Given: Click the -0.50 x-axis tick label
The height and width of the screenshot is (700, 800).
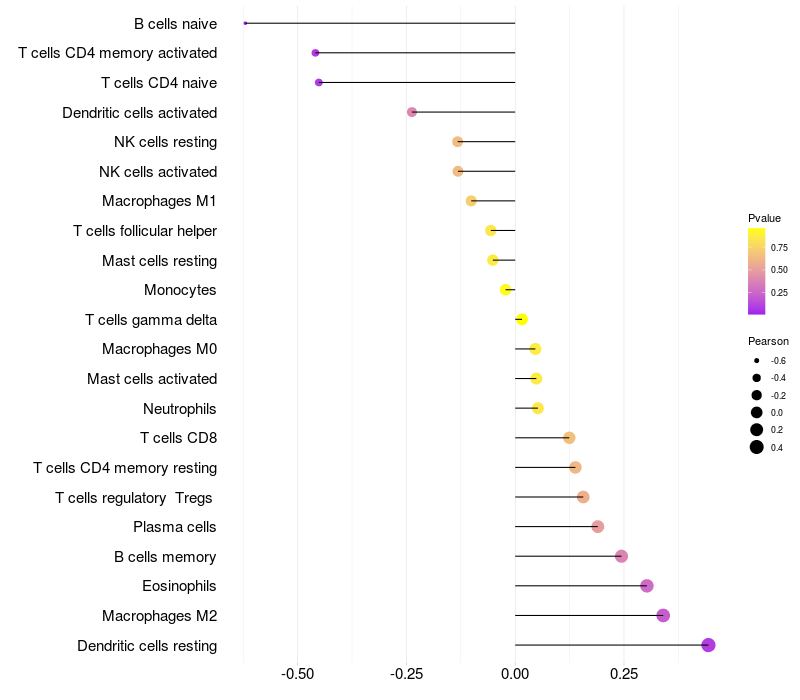Looking at the screenshot, I should pyautogui.click(x=297, y=675).
